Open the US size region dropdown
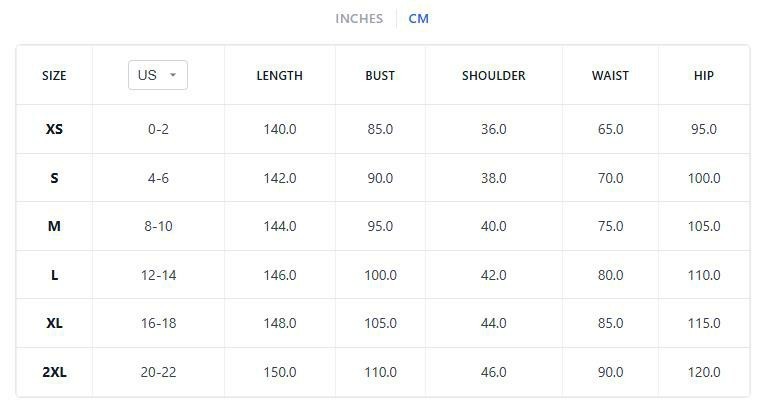The height and width of the screenshot is (407, 761). point(157,75)
